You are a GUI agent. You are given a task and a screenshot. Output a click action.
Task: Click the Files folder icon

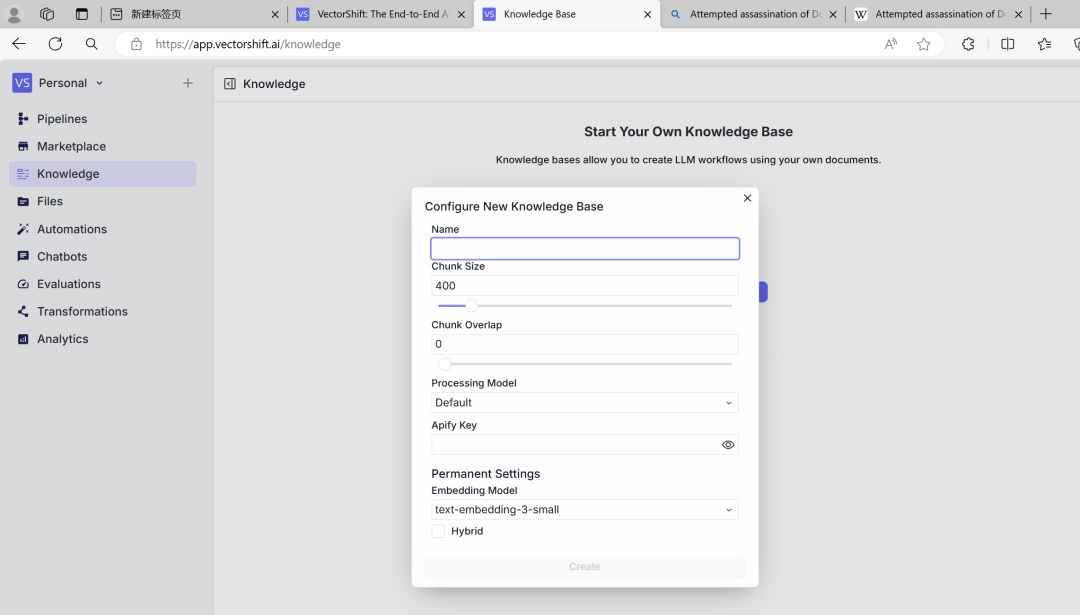pos(23,201)
